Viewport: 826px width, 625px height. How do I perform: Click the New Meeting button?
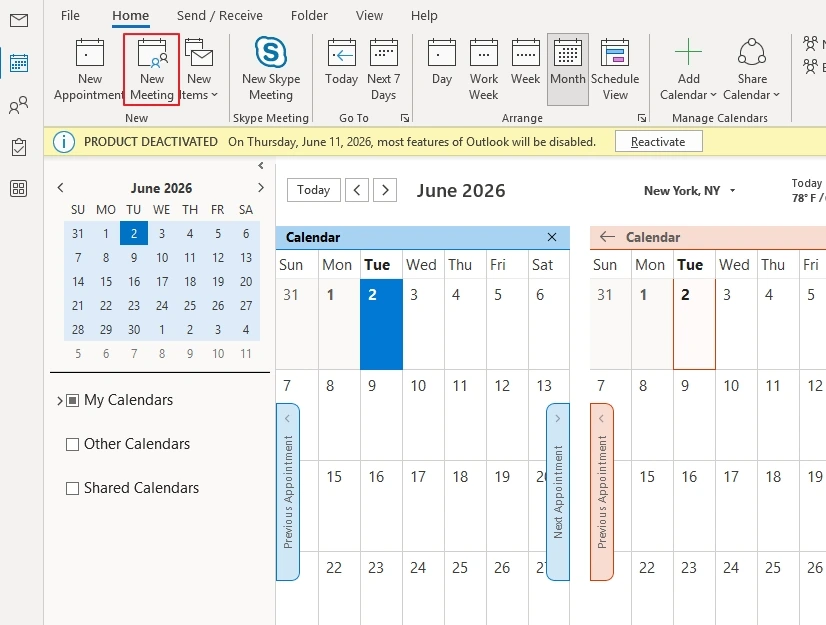pos(152,70)
